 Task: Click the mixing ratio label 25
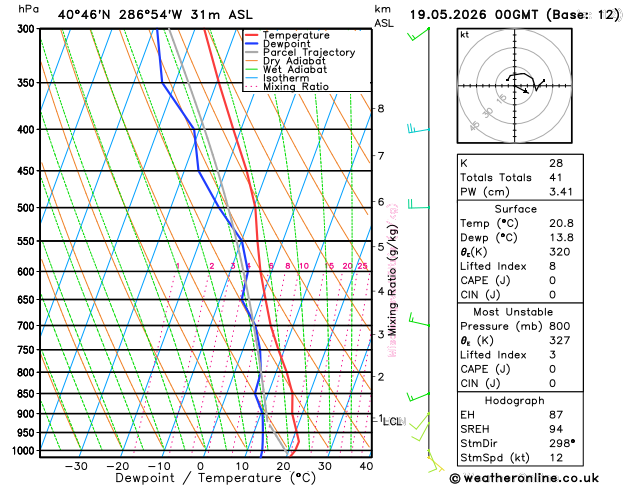coord(362,266)
